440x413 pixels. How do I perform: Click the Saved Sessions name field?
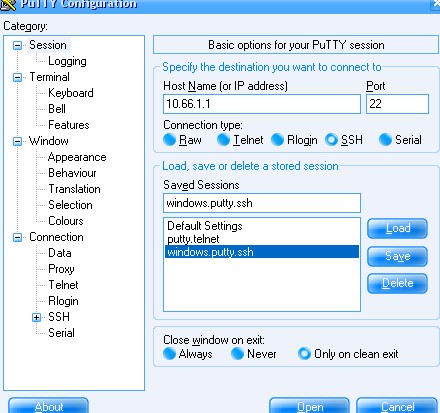(262, 203)
